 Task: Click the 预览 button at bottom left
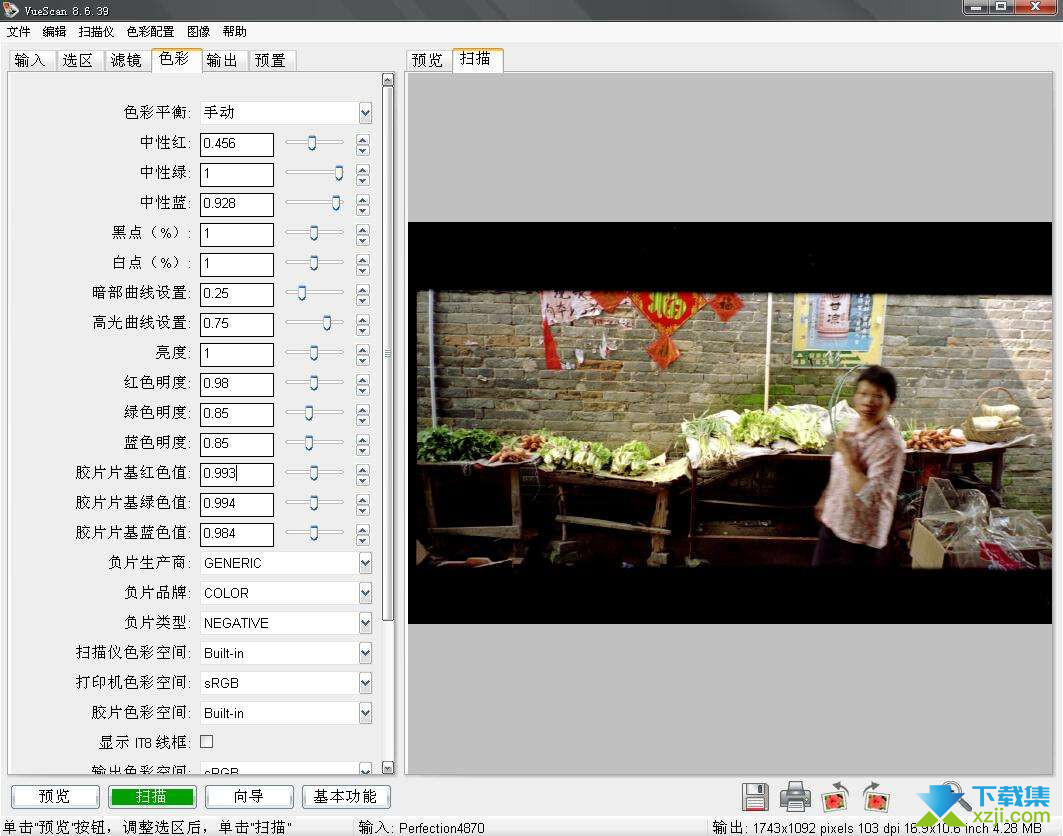pos(55,796)
